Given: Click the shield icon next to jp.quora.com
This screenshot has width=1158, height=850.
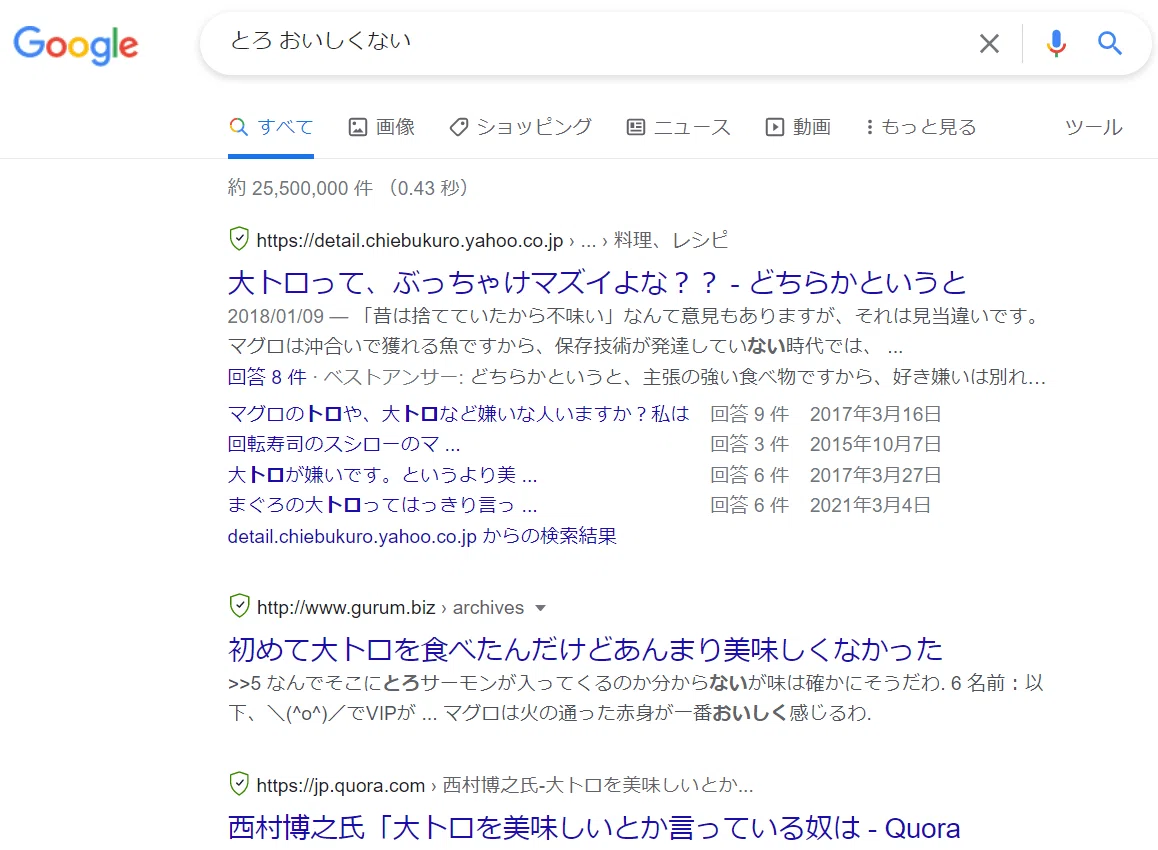Looking at the screenshot, I should coord(239,784).
